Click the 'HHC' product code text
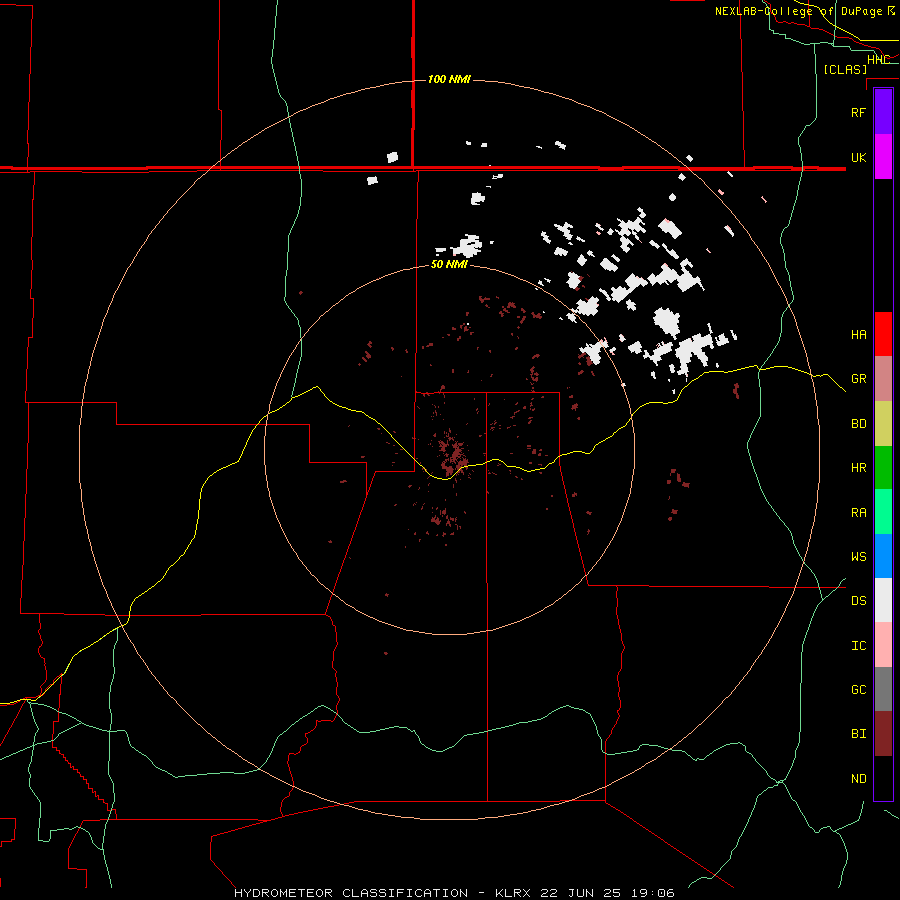The width and height of the screenshot is (900, 900). tap(878, 60)
